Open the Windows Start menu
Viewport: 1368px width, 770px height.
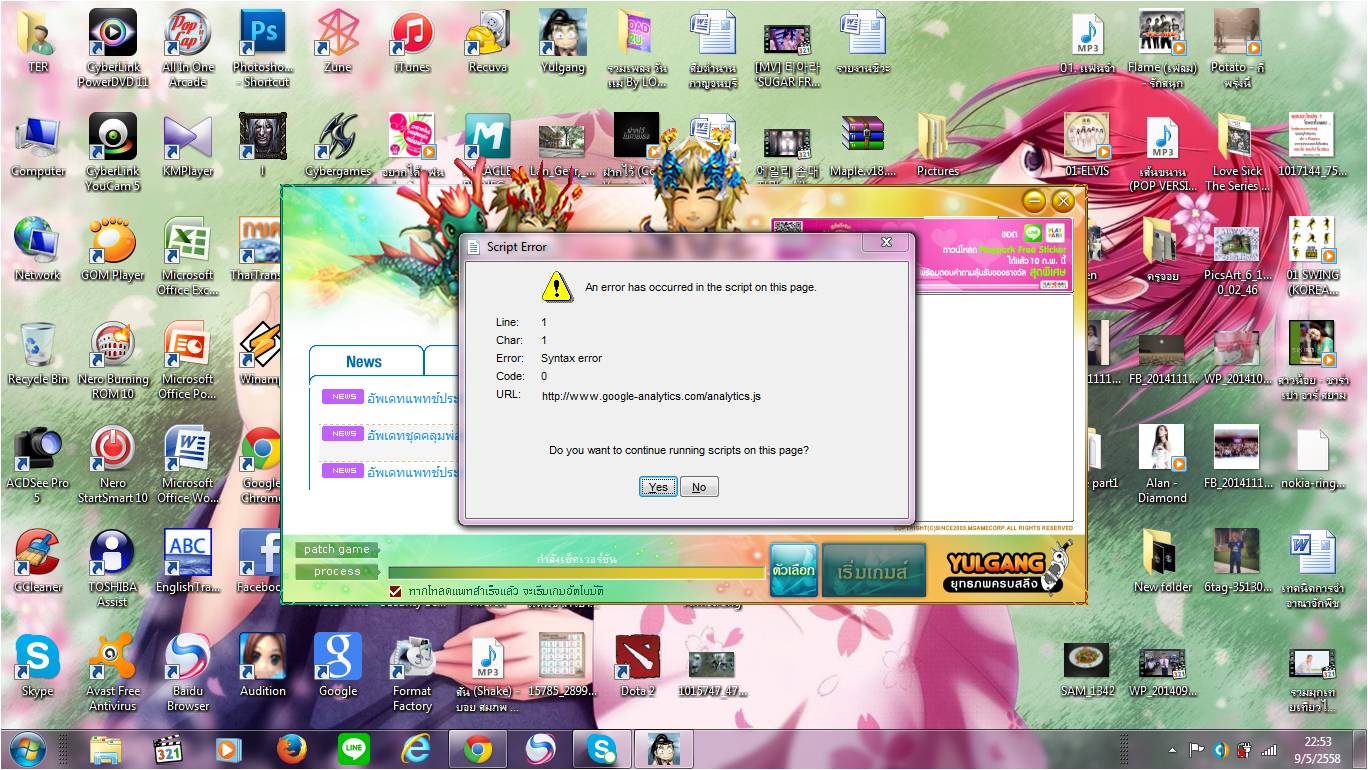pyautogui.click(x=27, y=749)
